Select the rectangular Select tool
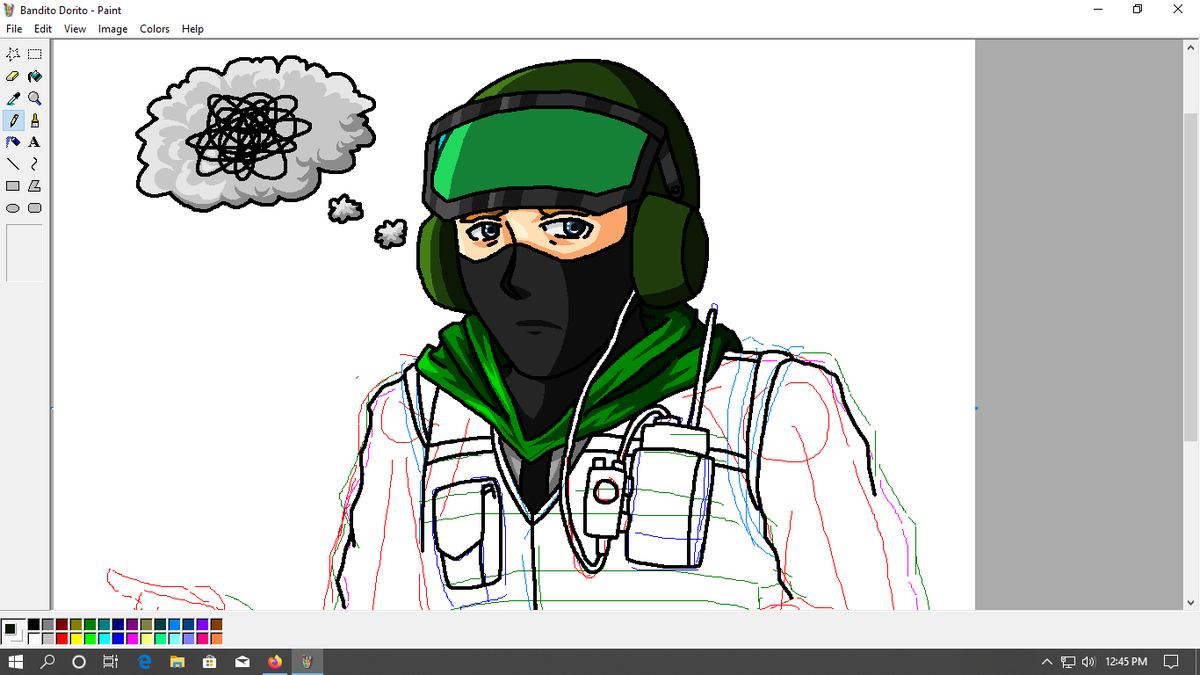 35,54
